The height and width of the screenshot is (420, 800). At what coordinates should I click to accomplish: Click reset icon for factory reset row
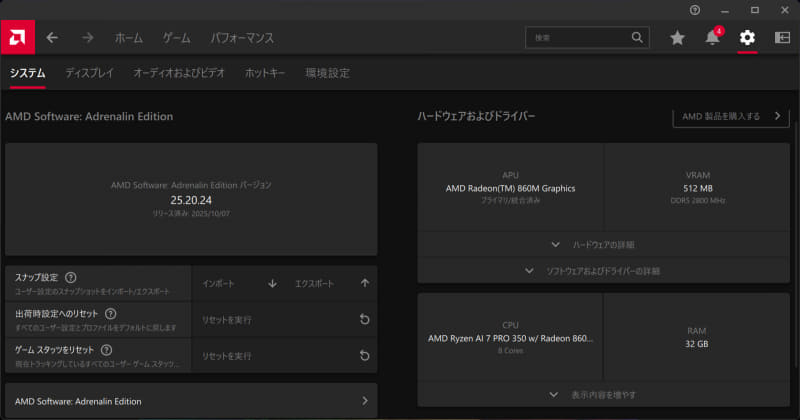(x=364, y=319)
